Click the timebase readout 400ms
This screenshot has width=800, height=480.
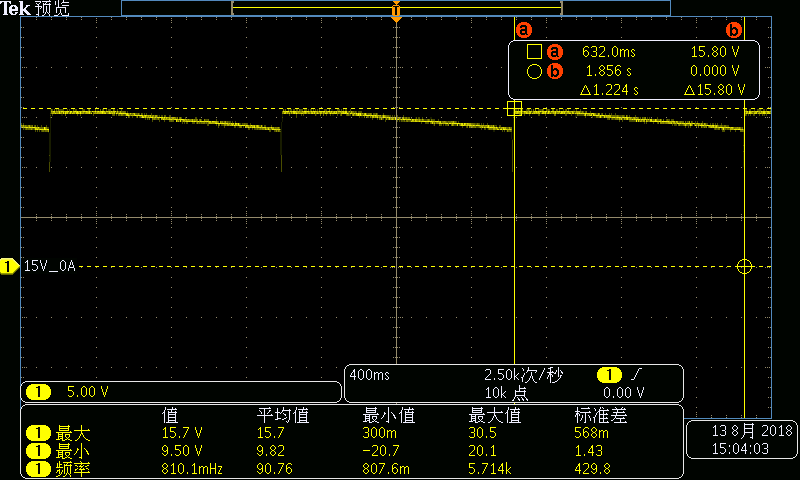click(369, 375)
